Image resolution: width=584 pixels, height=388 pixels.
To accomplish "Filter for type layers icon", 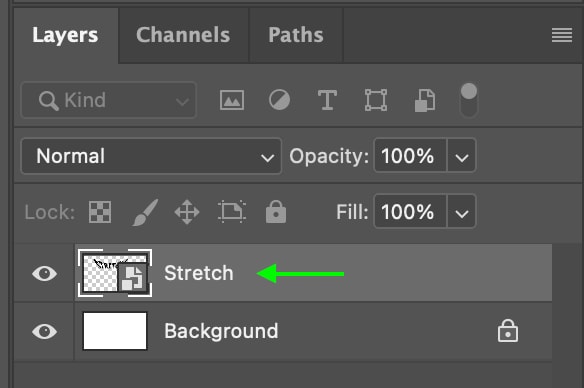I will point(327,100).
